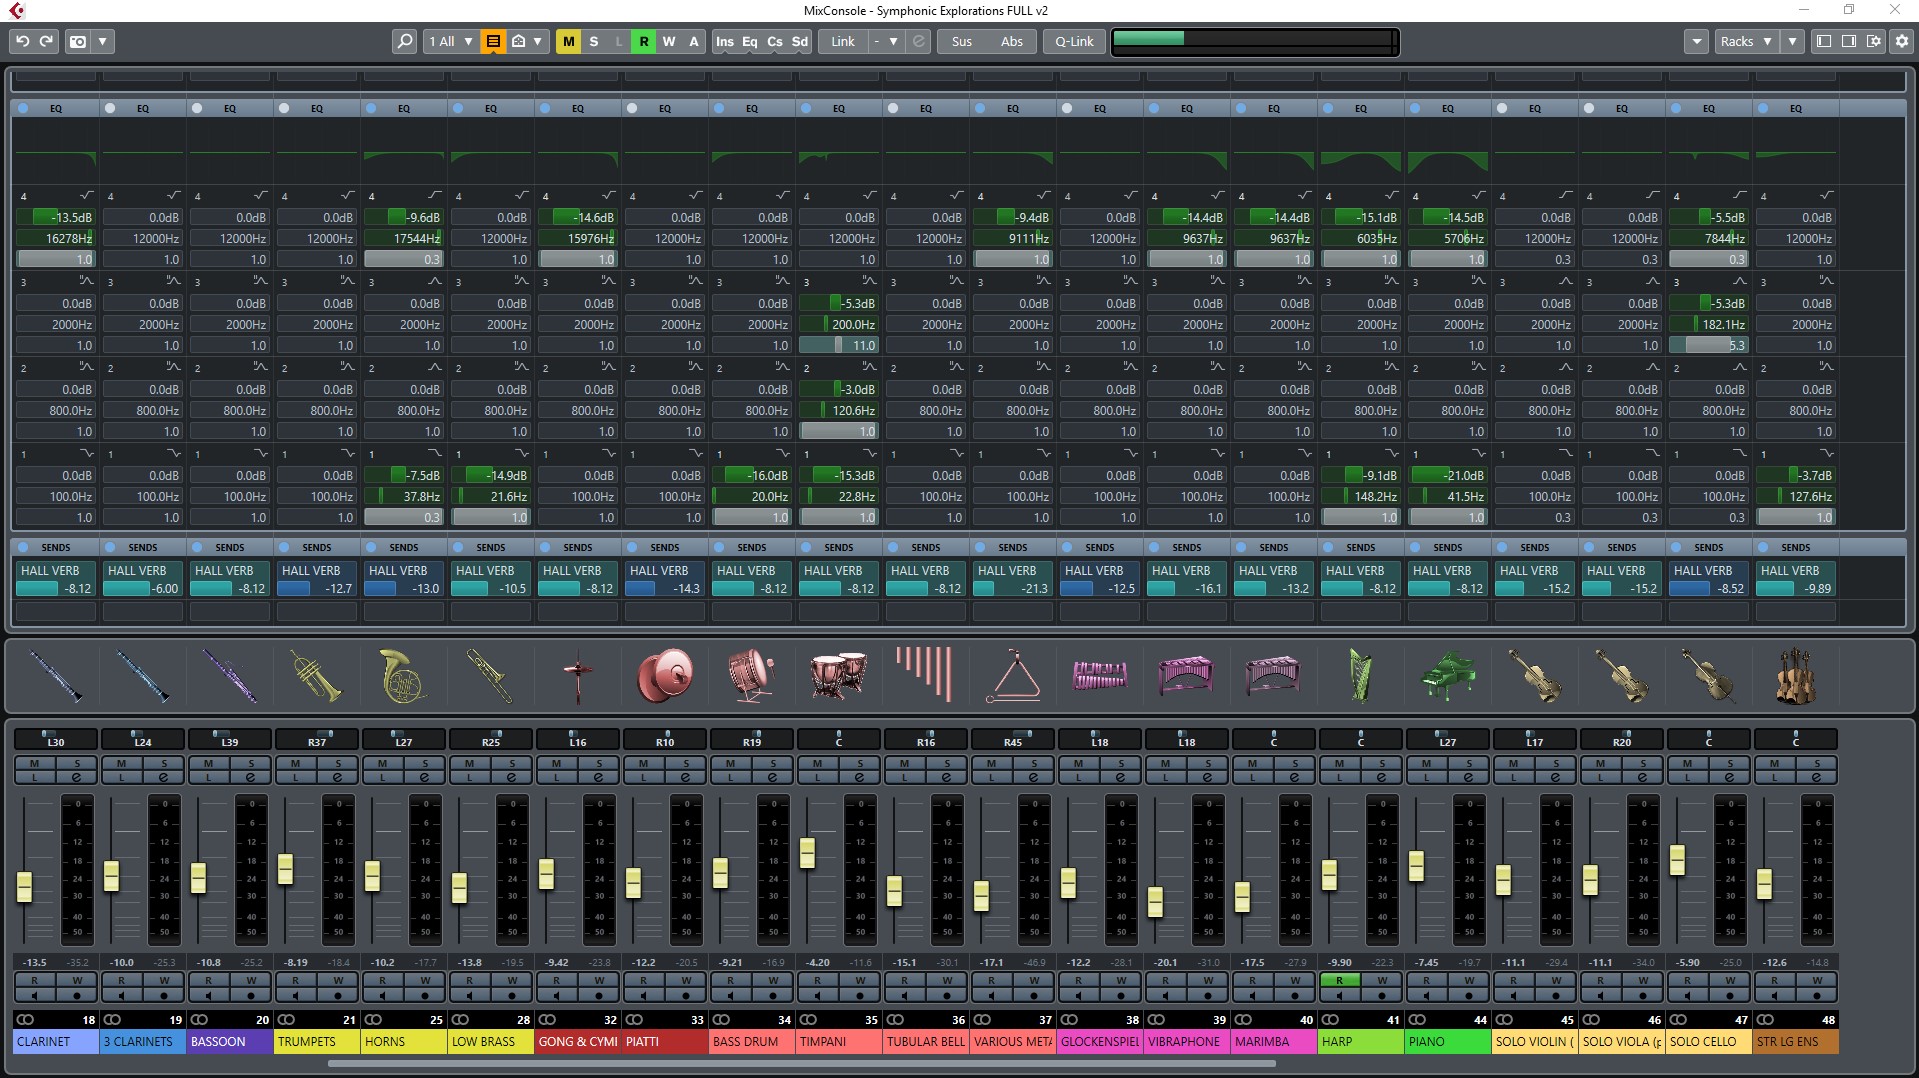
Task: Select the Bass Drum instrument picture
Action: (751, 675)
